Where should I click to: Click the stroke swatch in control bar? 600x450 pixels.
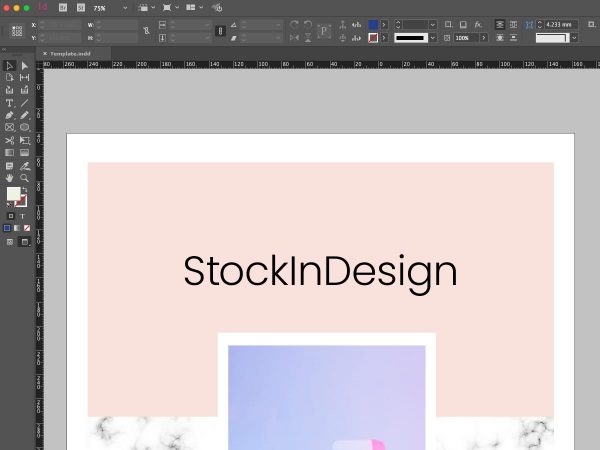(x=373, y=38)
